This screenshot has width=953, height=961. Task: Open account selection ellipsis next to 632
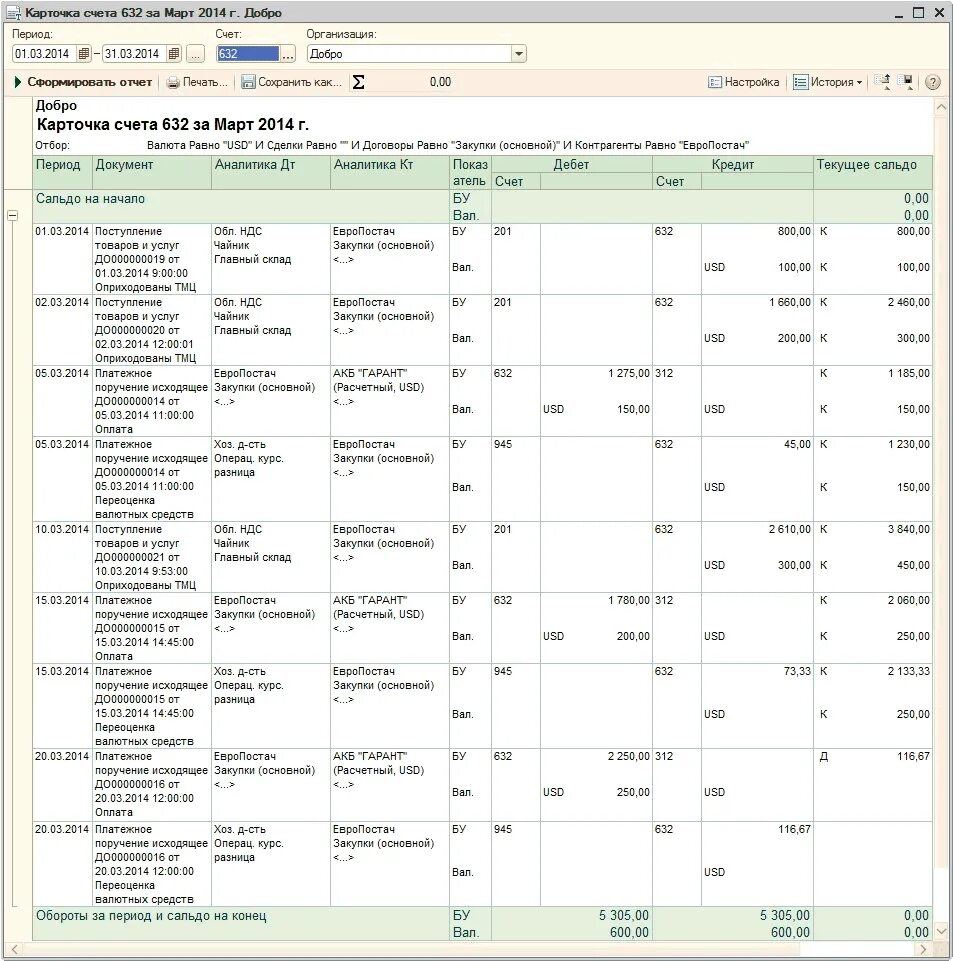point(287,54)
